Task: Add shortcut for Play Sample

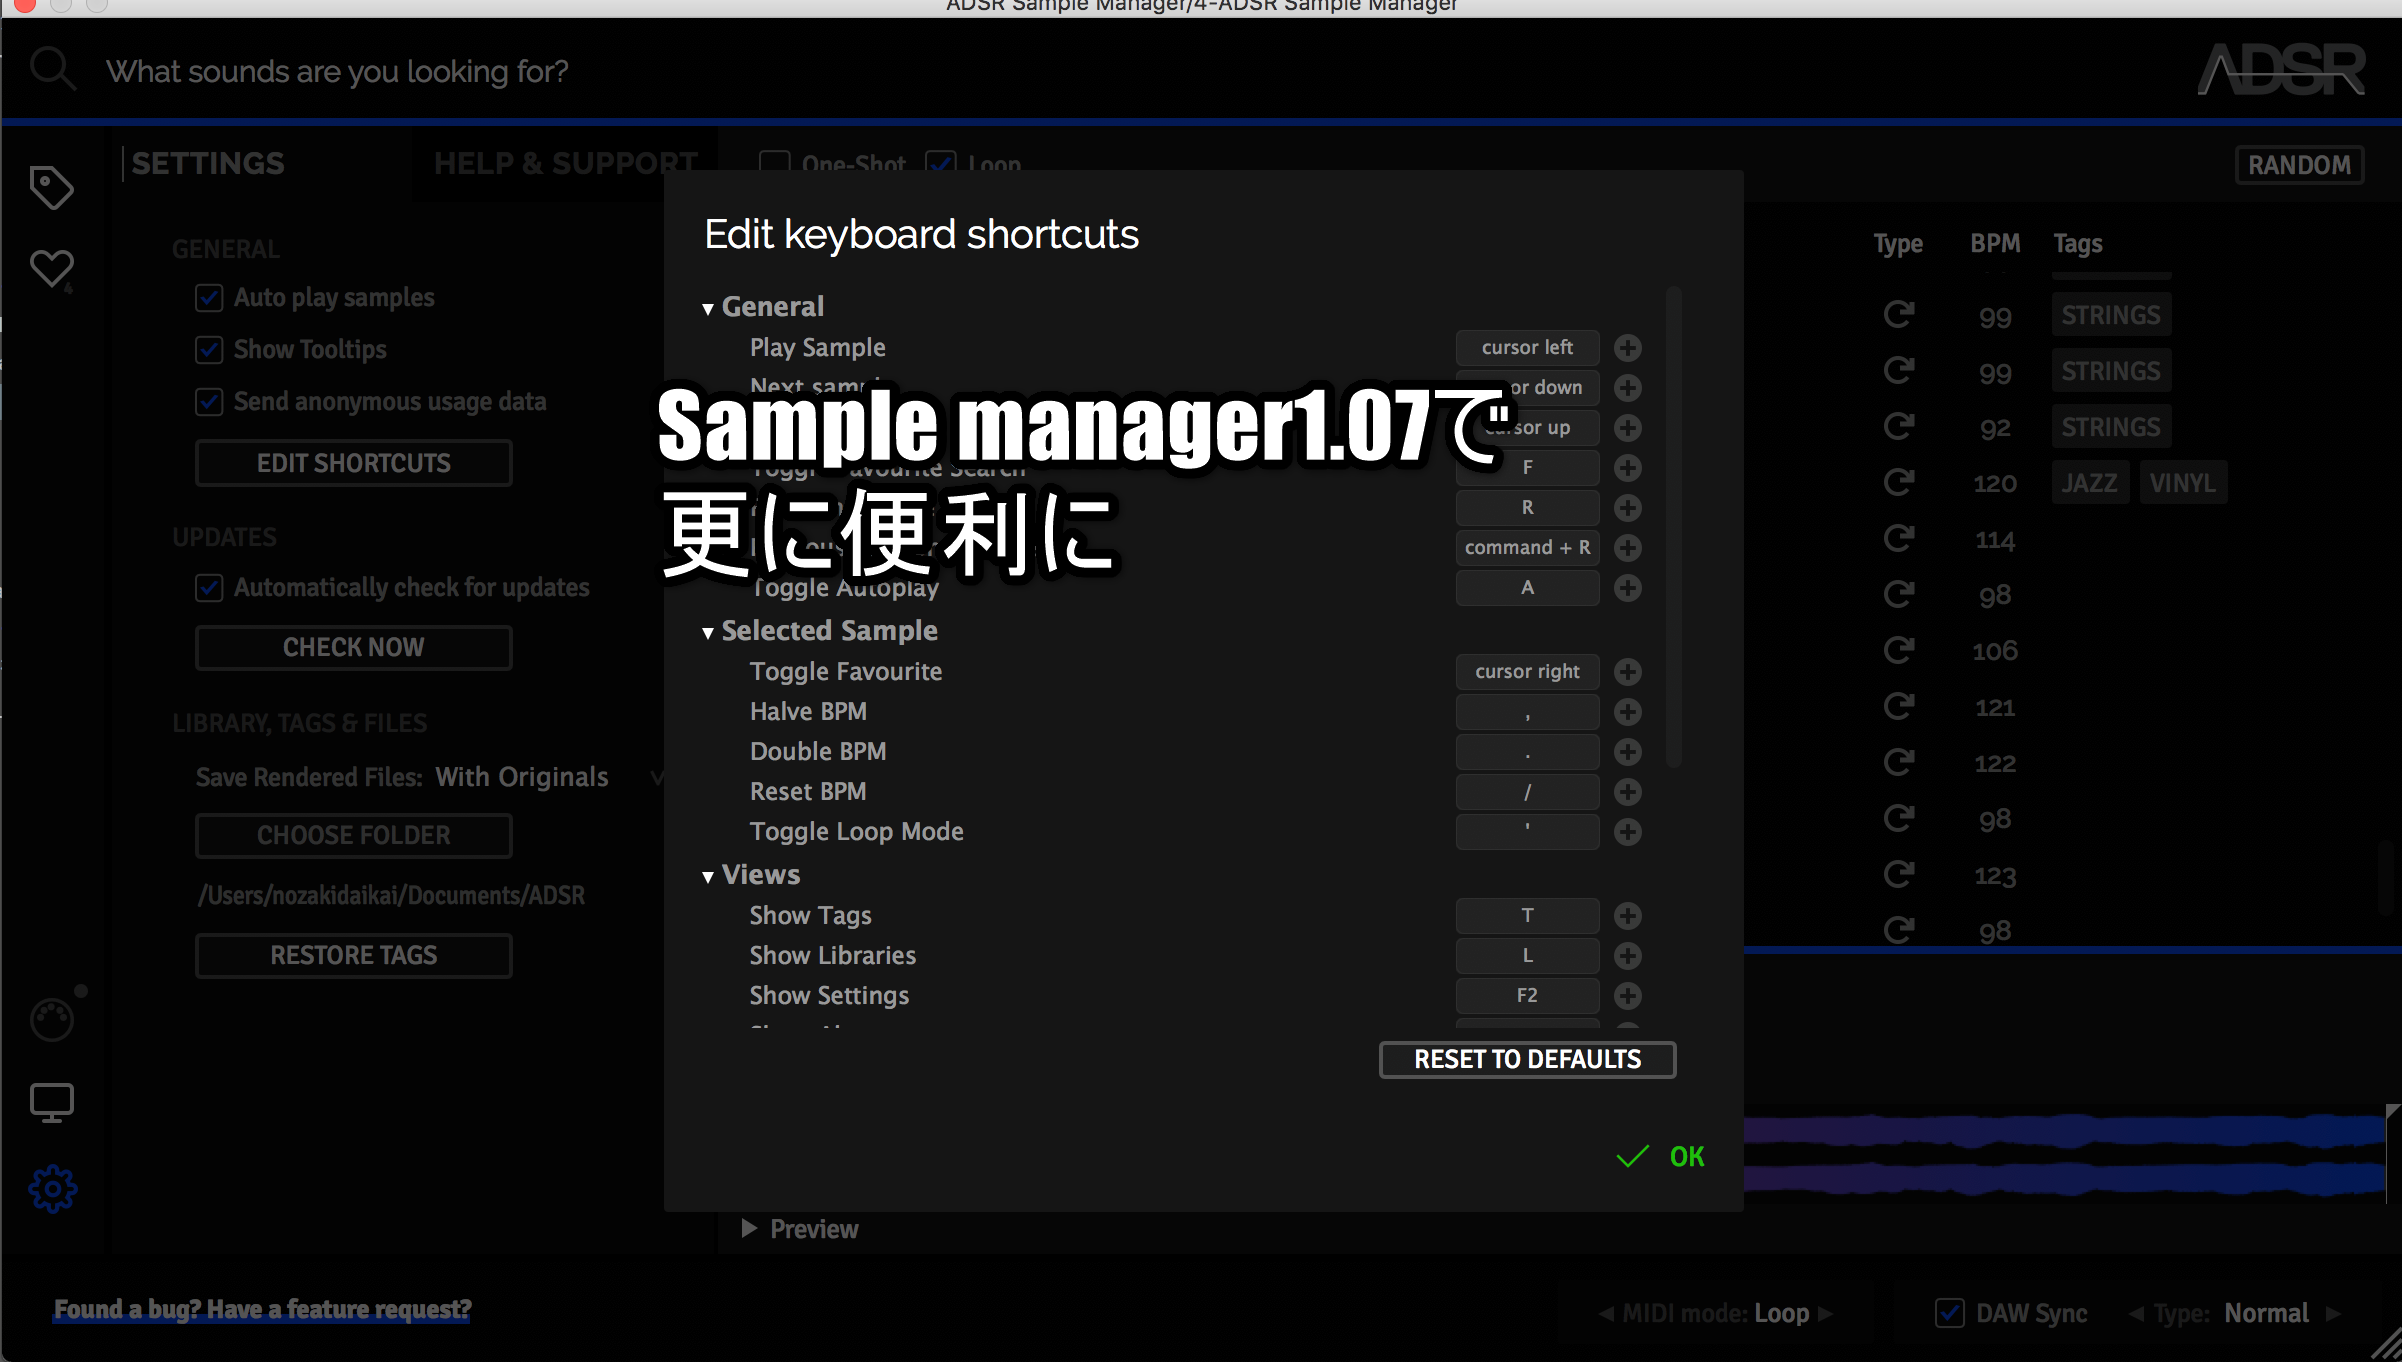Action: pos(1627,348)
